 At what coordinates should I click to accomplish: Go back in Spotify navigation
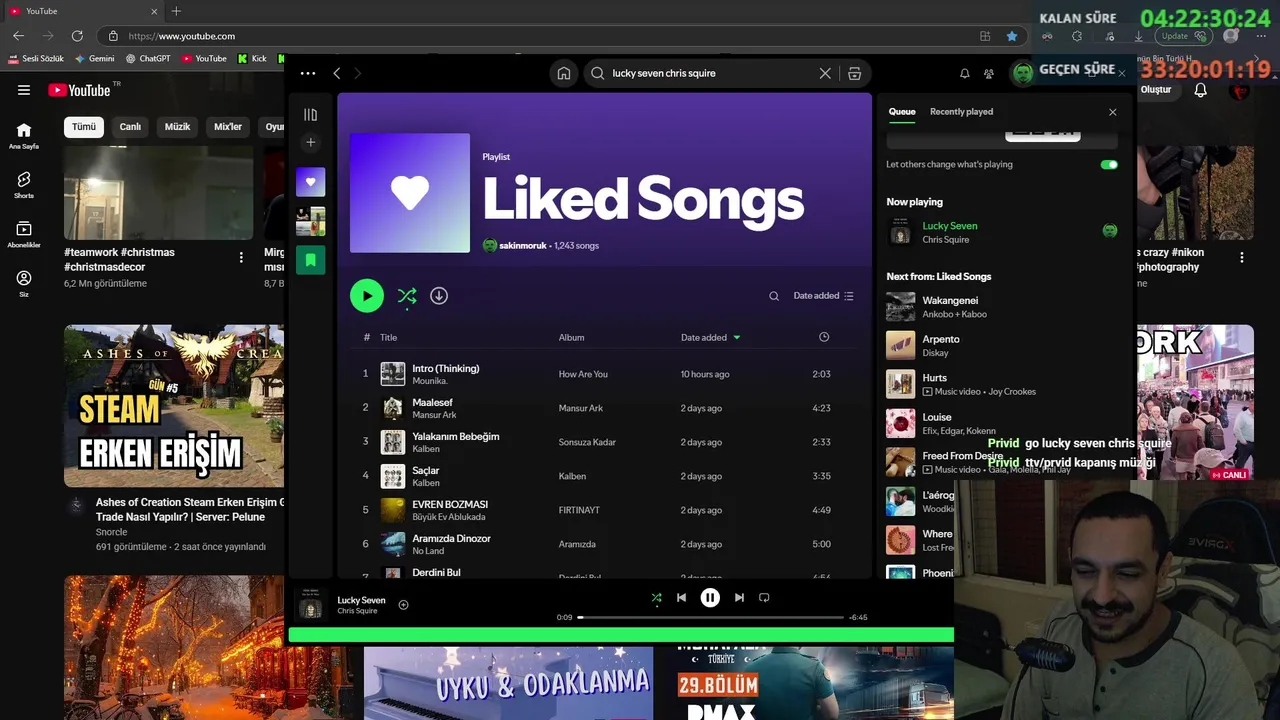click(x=337, y=73)
